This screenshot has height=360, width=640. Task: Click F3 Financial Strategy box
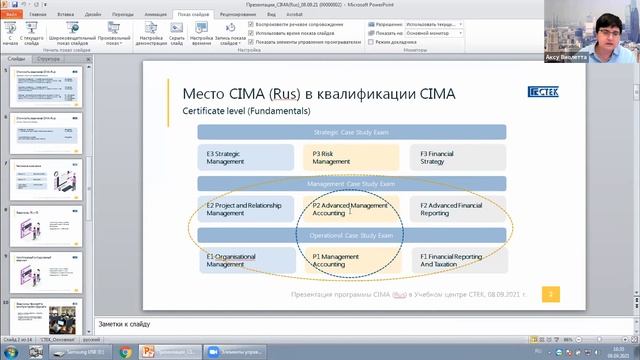(x=458, y=158)
